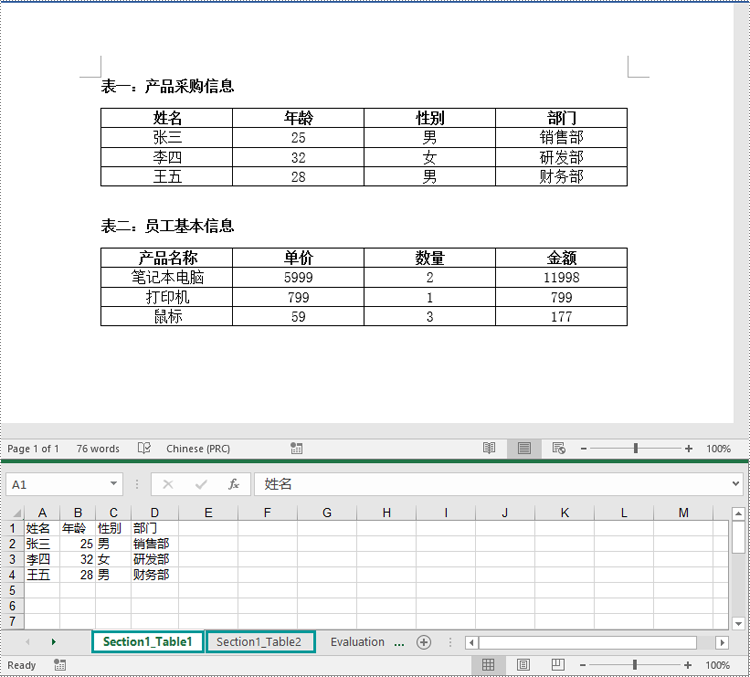Viewport: 750px width, 677px height.
Task: Zoom out Excel sheet with minus button
Action: (x=583, y=665)
